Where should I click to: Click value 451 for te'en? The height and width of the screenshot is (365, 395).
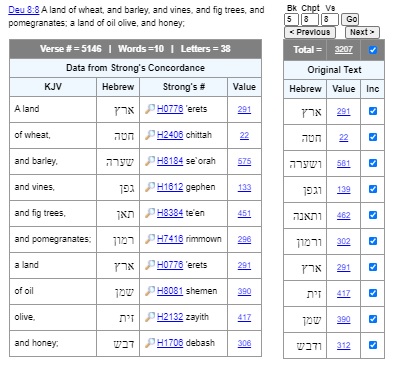pyautogui.click(x=244, y=213)
